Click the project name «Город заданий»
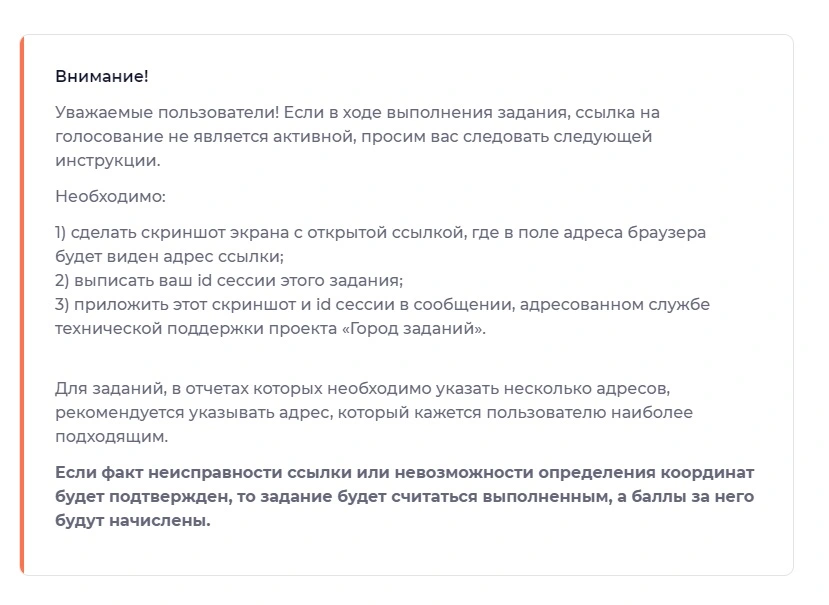Screen dimensions: 829x605 click(414, 328)
